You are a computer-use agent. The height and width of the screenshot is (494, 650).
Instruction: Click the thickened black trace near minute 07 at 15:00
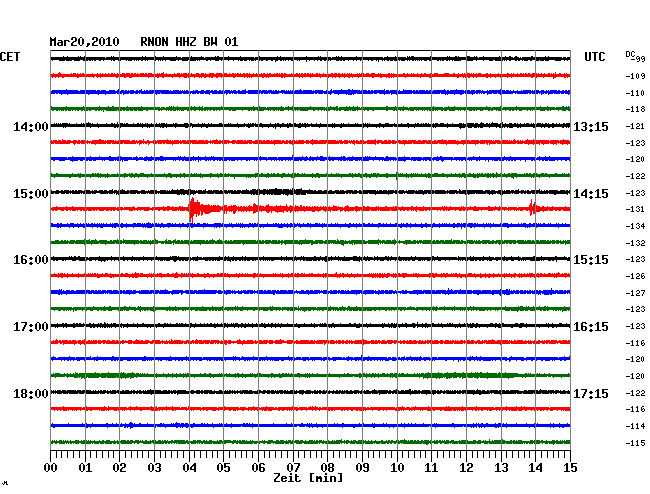pos(279,192)
